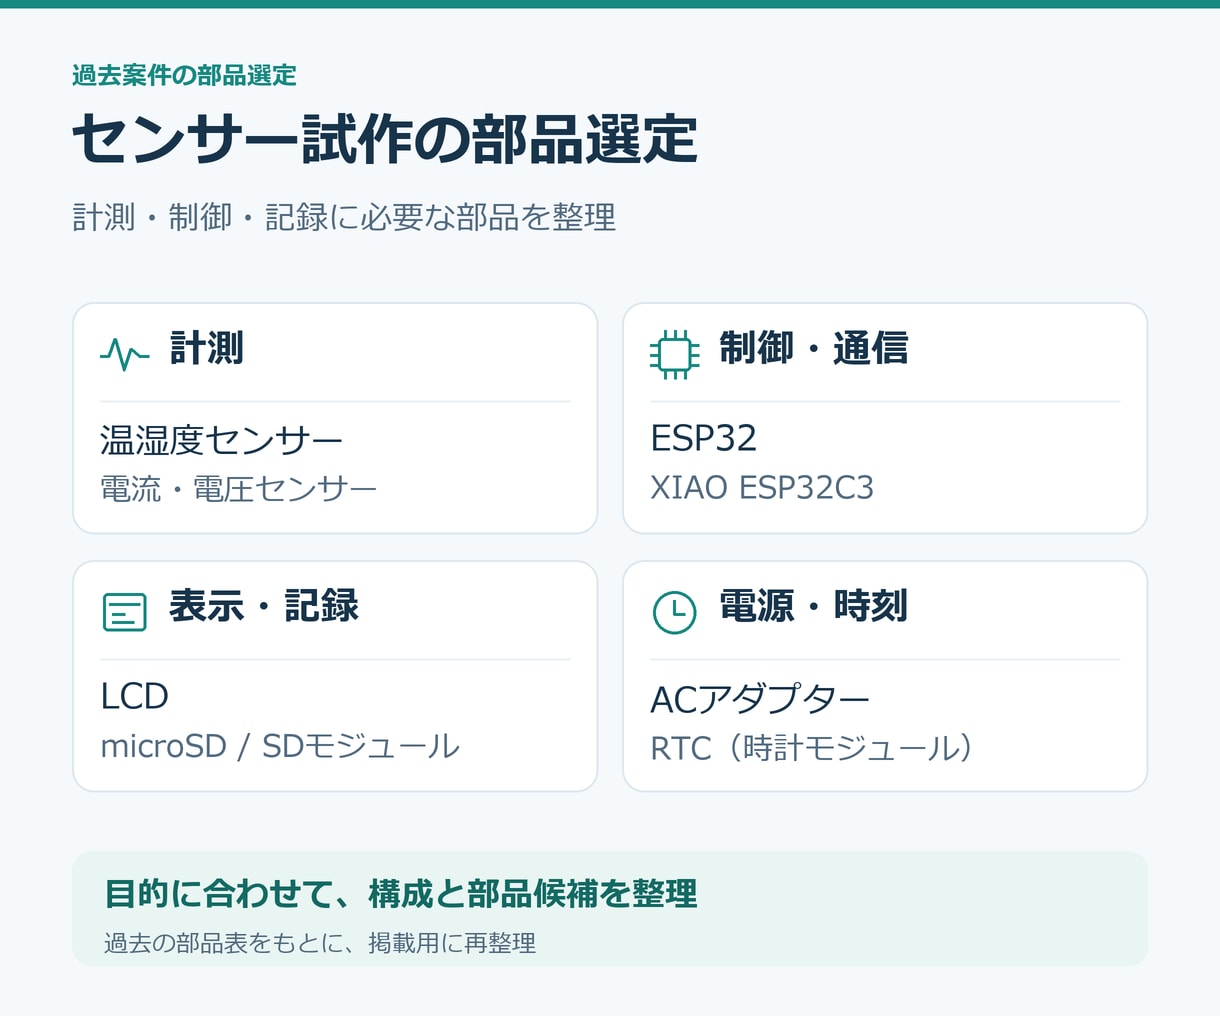Click the chip icon beside 制御・通信
The height and width of the screenshot is (1016, 1220).
click(675, 354)
